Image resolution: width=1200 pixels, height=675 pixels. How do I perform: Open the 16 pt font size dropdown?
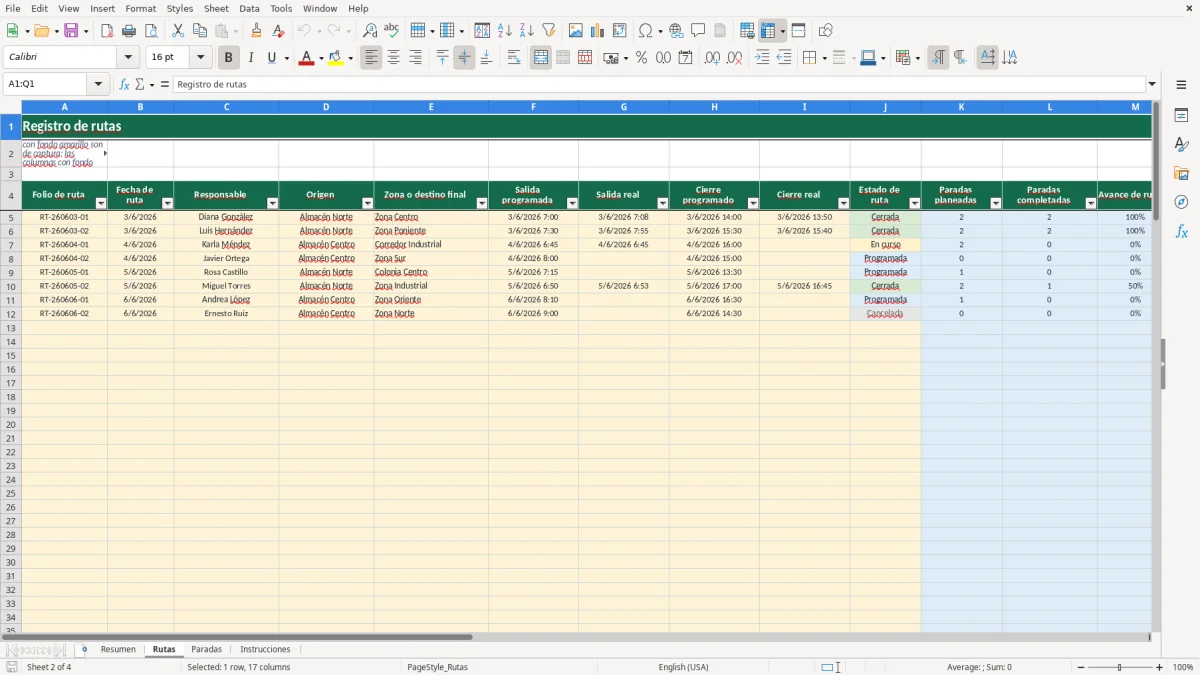[x=200, y=58]
